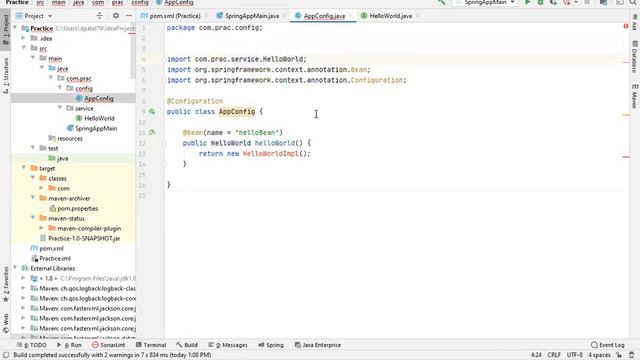Select pom.properties in the tree

tap(78, 208)
